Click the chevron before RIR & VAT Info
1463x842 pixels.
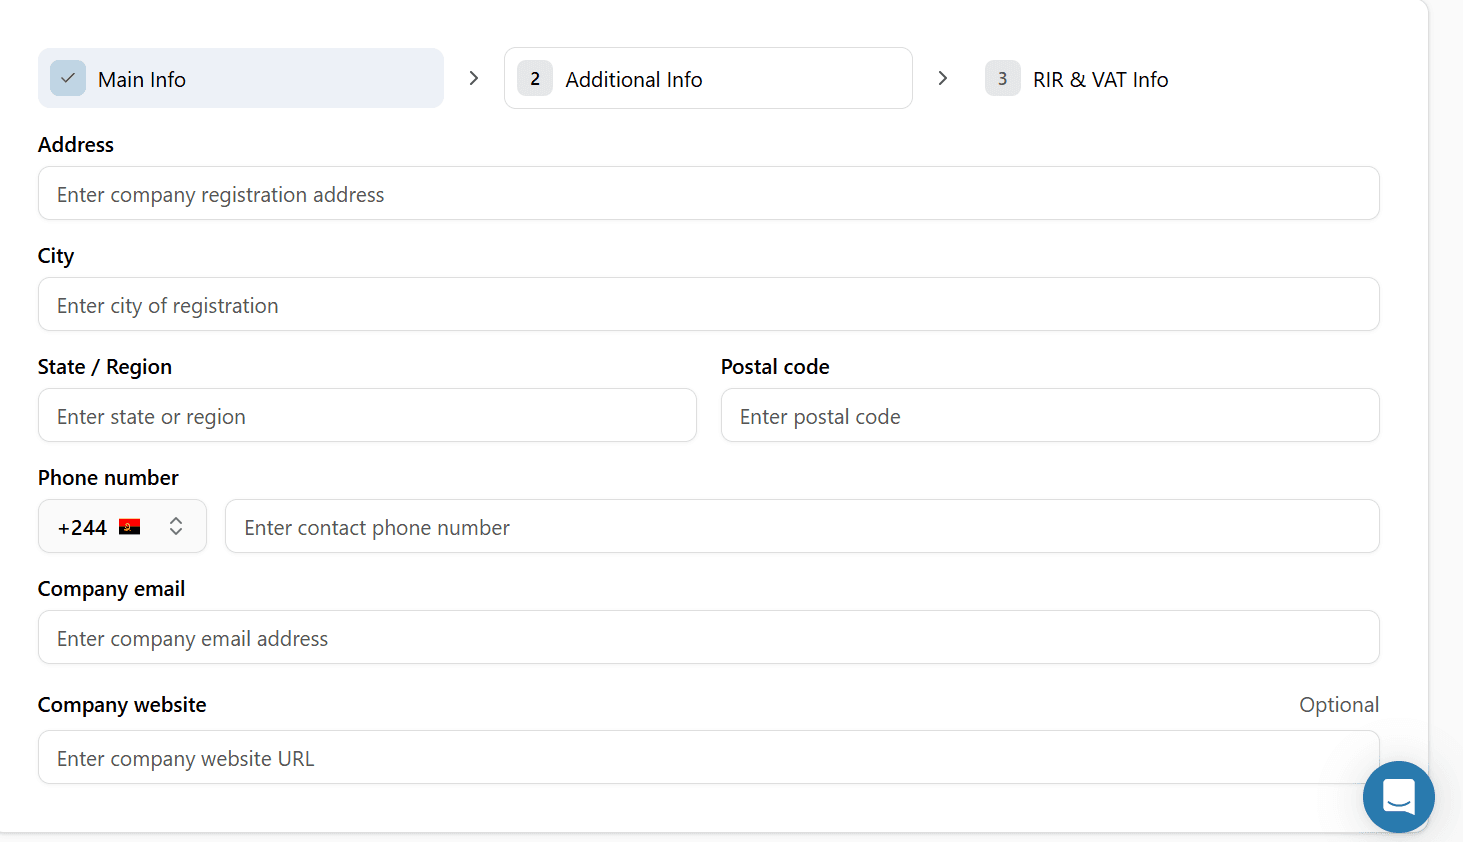click(941, 77)
